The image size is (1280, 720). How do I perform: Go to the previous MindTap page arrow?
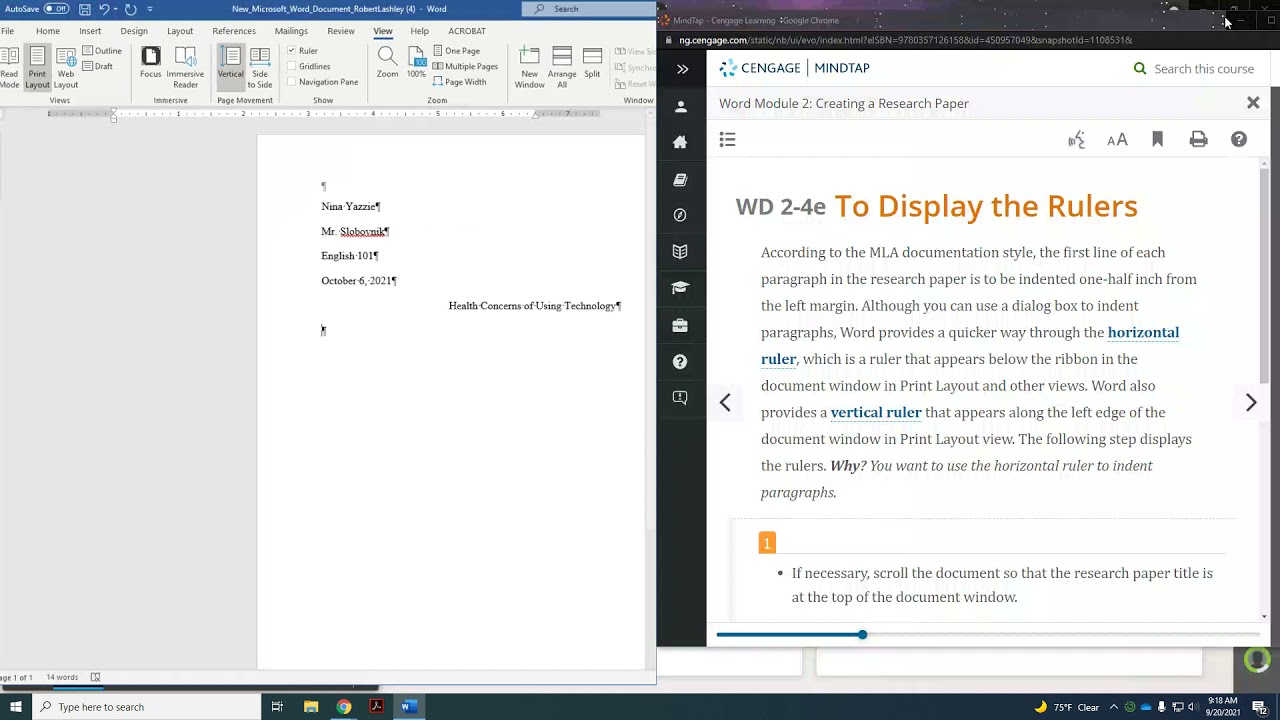click(x=725, y=403)
